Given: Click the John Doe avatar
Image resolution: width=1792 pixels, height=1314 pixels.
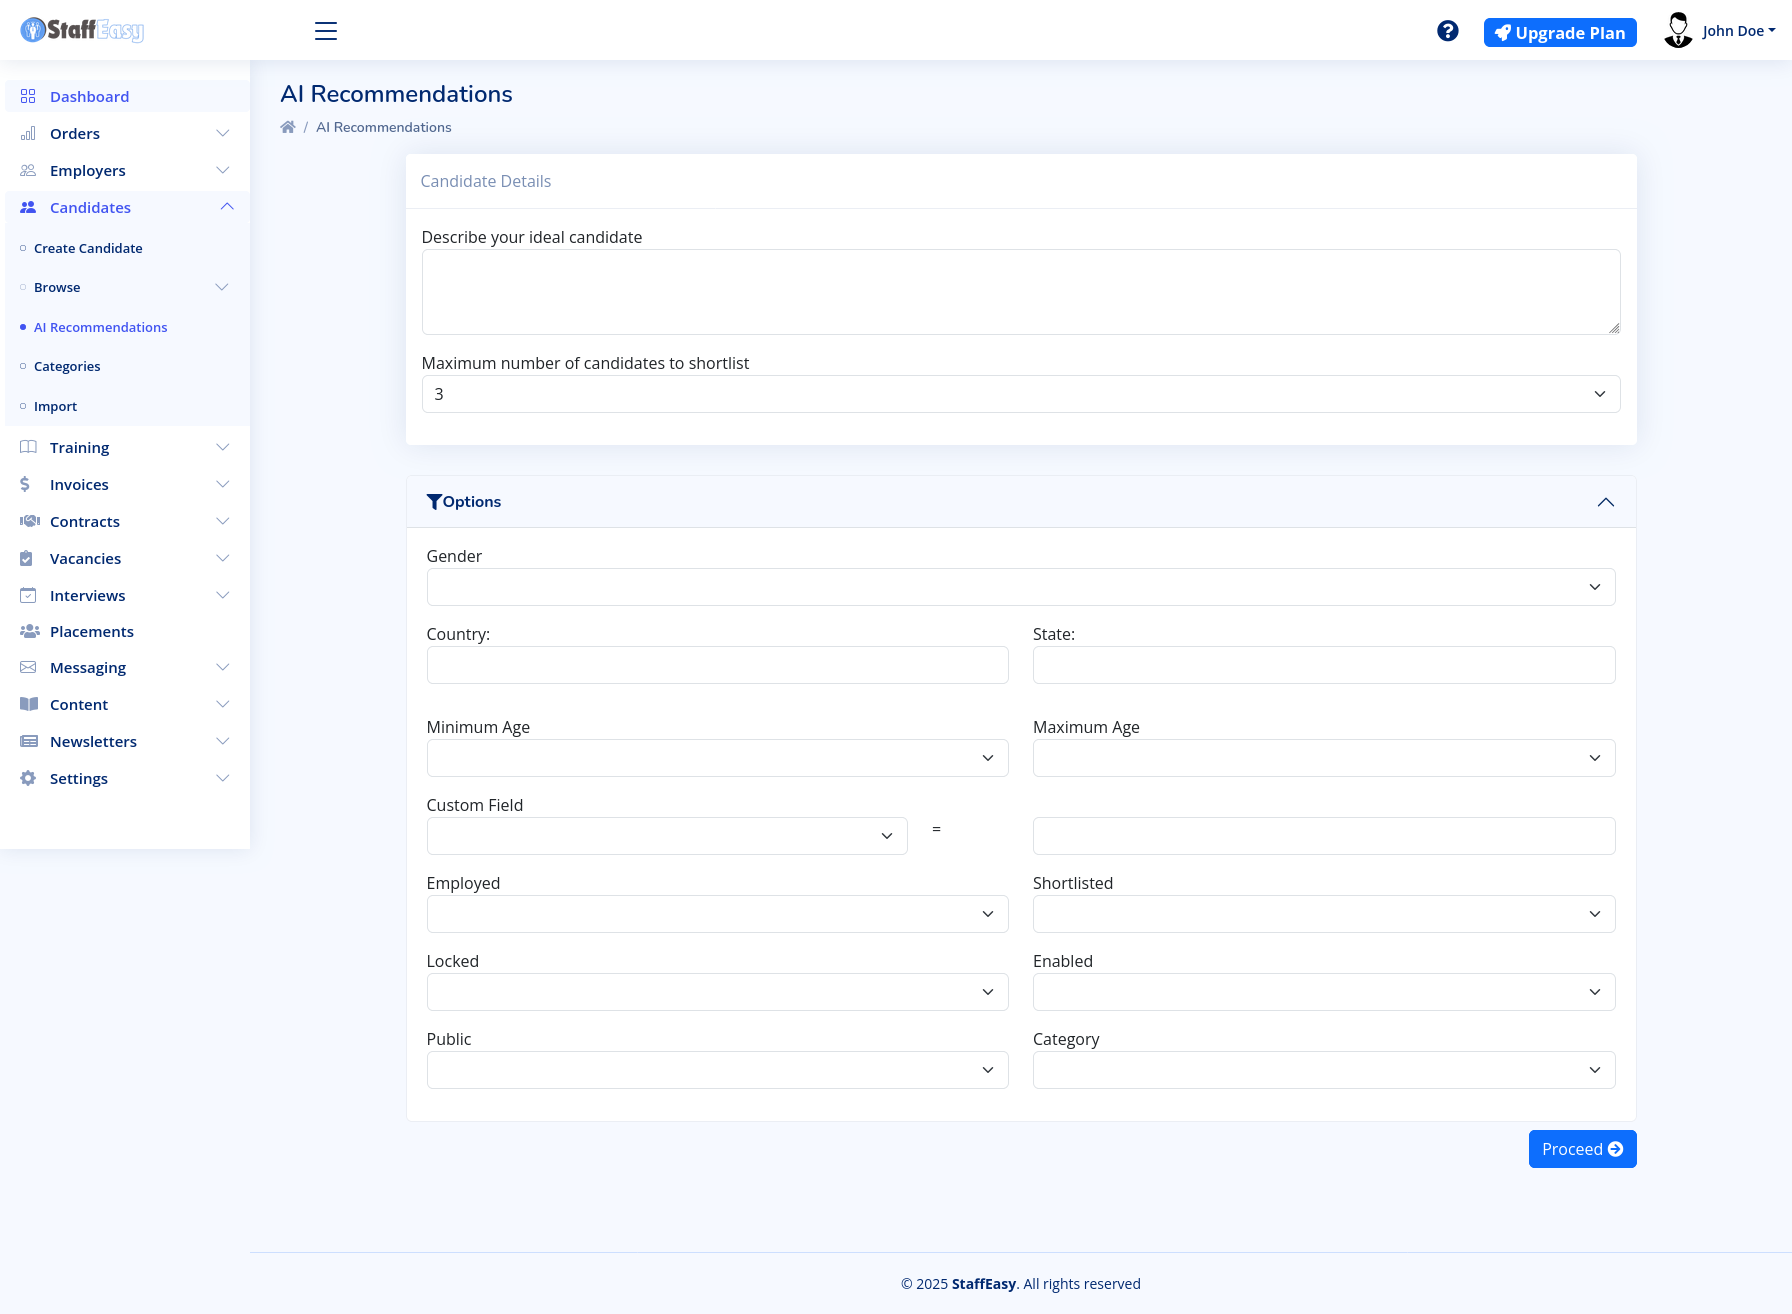Looking at the screenshot, I should pos(1677,31).
